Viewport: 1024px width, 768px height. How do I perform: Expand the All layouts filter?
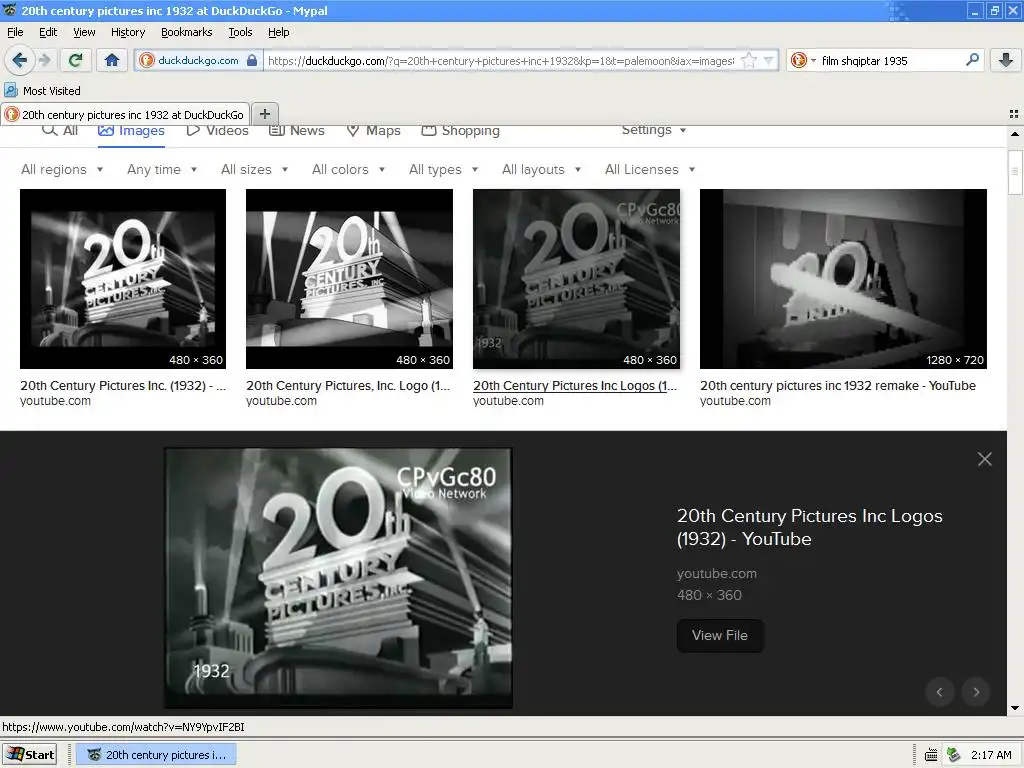(x=541, y=169)
